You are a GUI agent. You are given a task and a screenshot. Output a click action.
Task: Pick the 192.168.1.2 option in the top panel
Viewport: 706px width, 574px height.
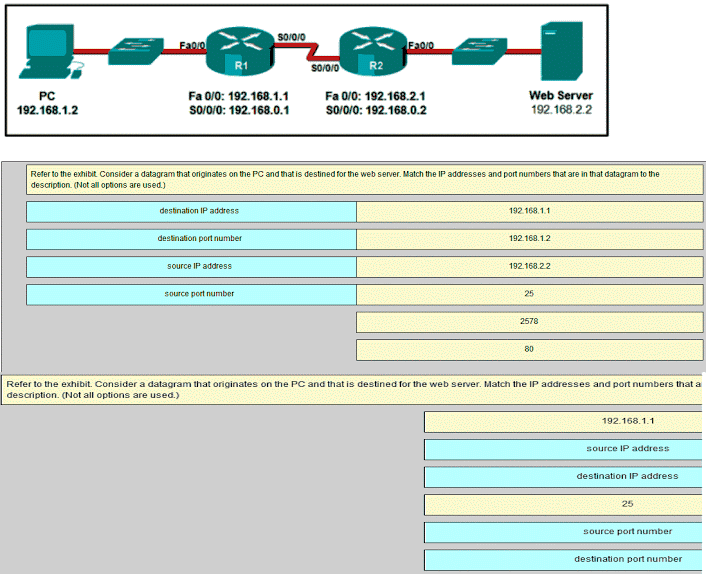click(530, 239)
